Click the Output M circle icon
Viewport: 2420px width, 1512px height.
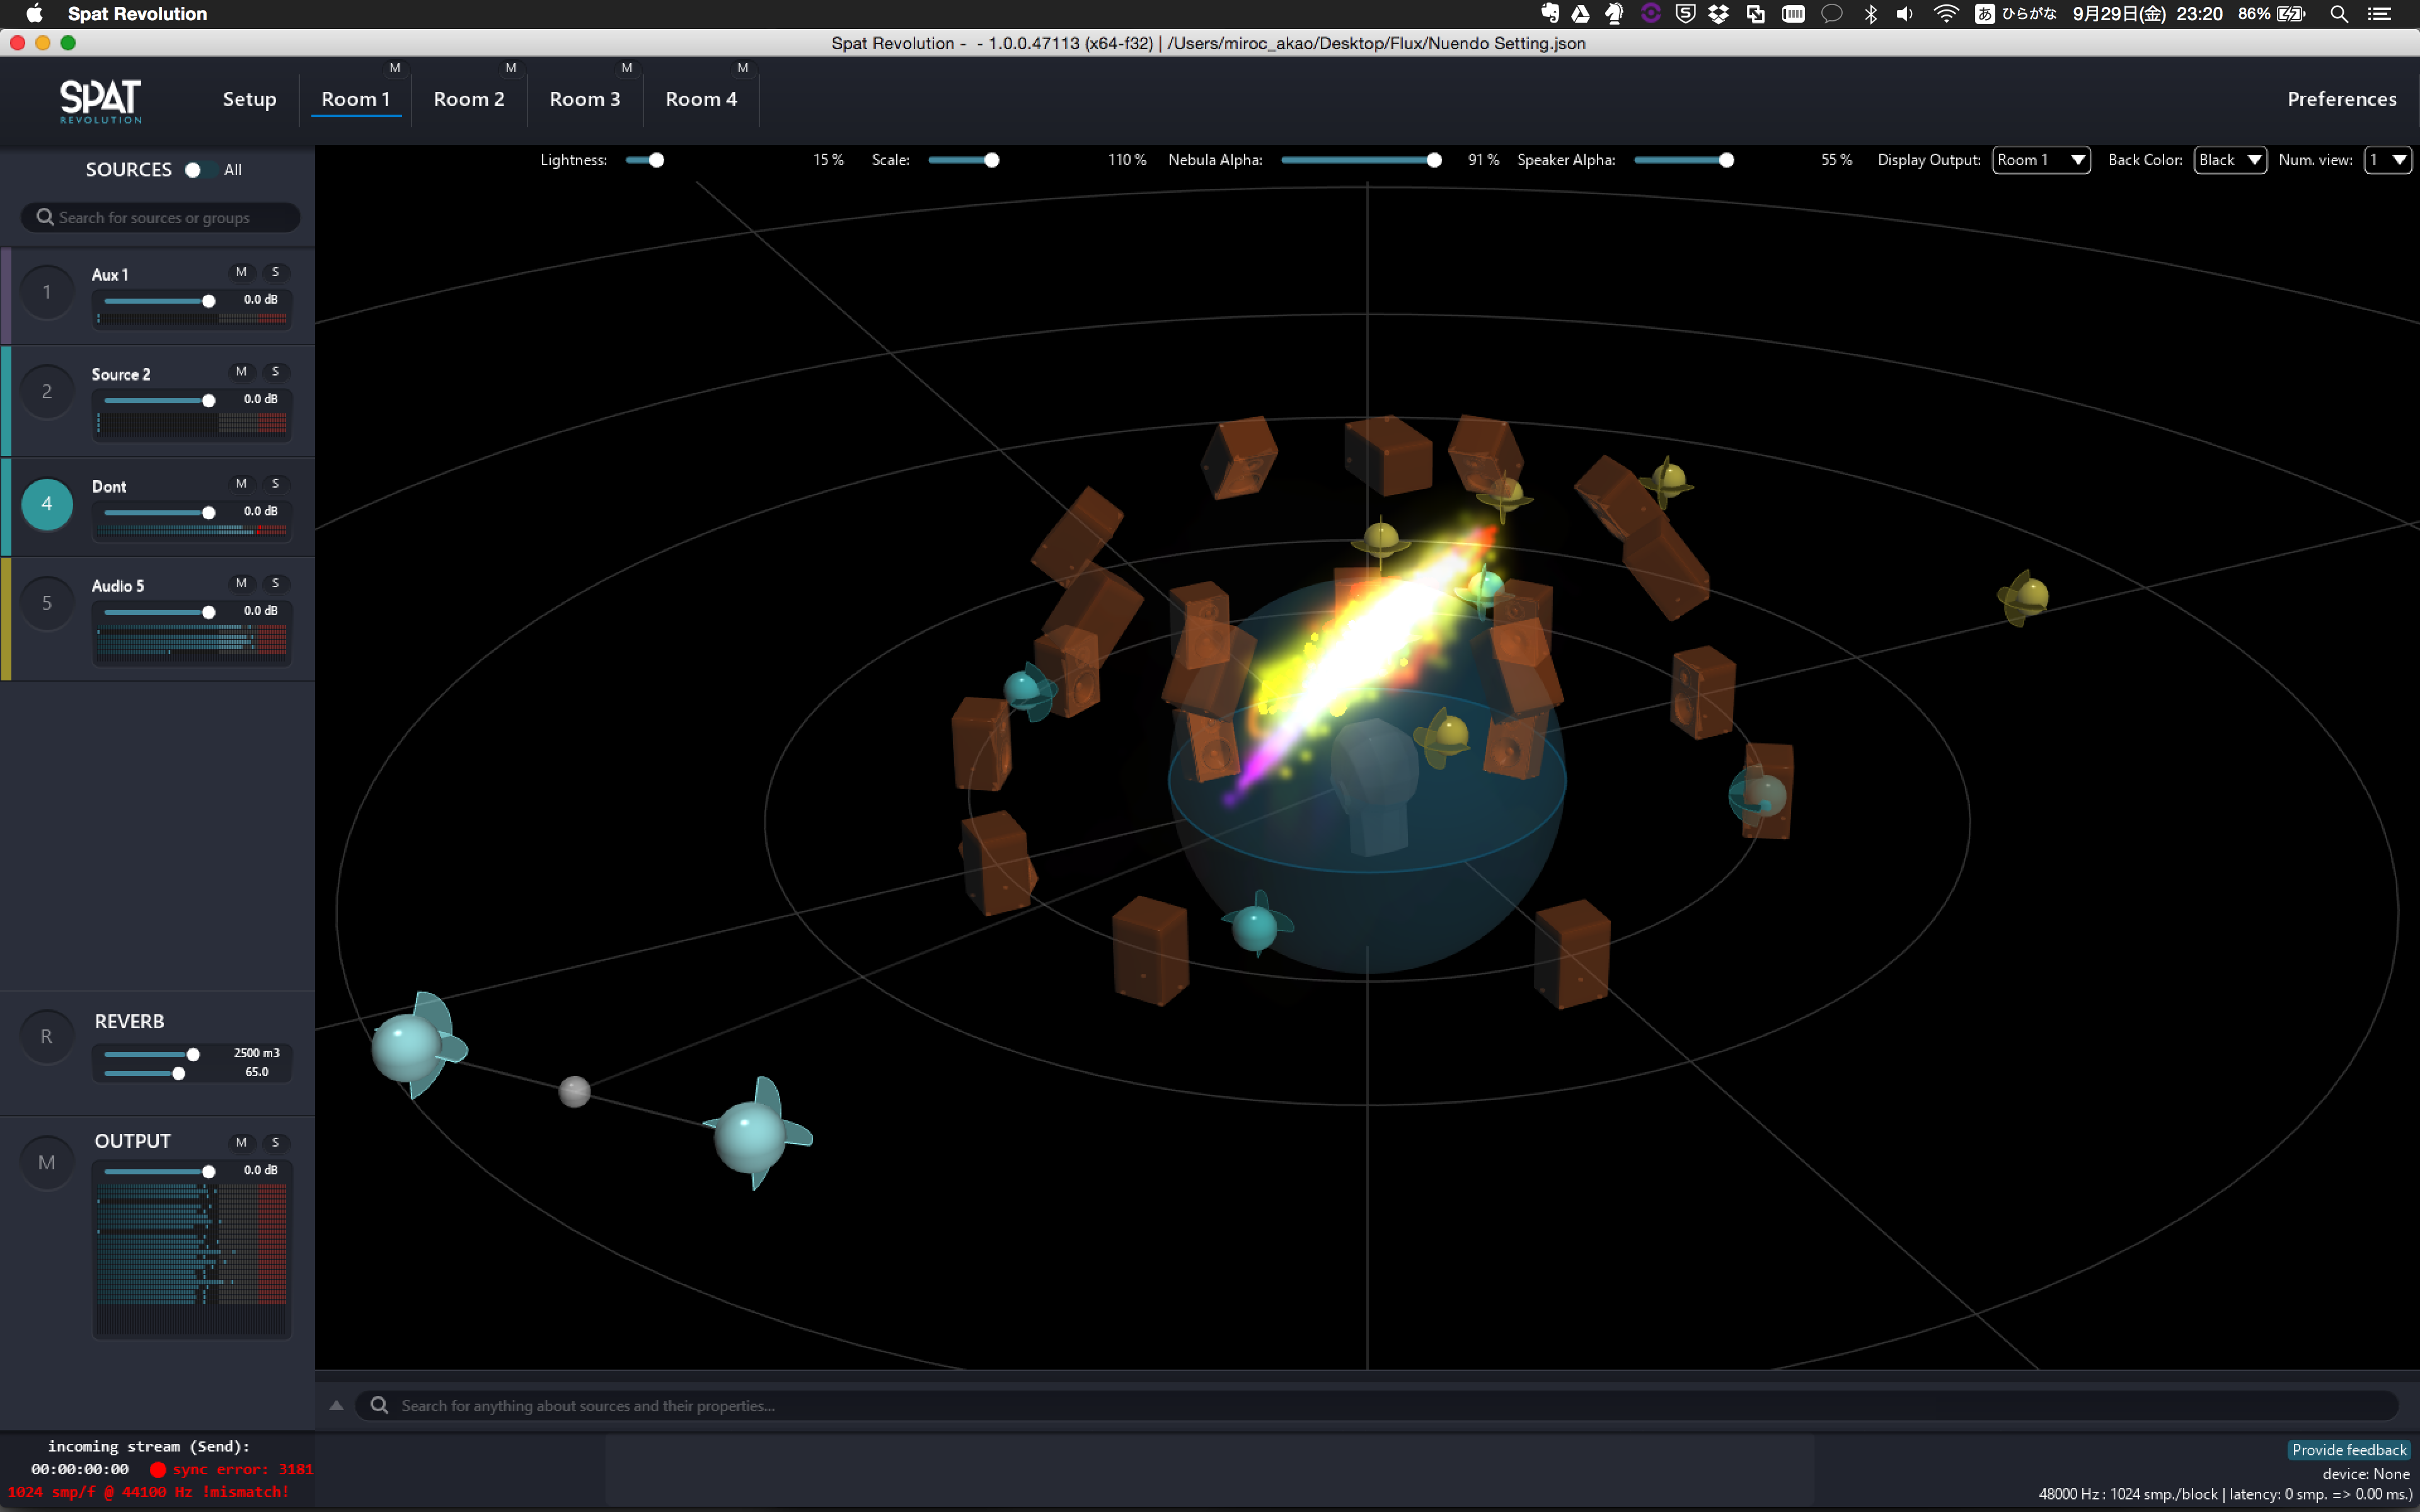click(47, 1162)
